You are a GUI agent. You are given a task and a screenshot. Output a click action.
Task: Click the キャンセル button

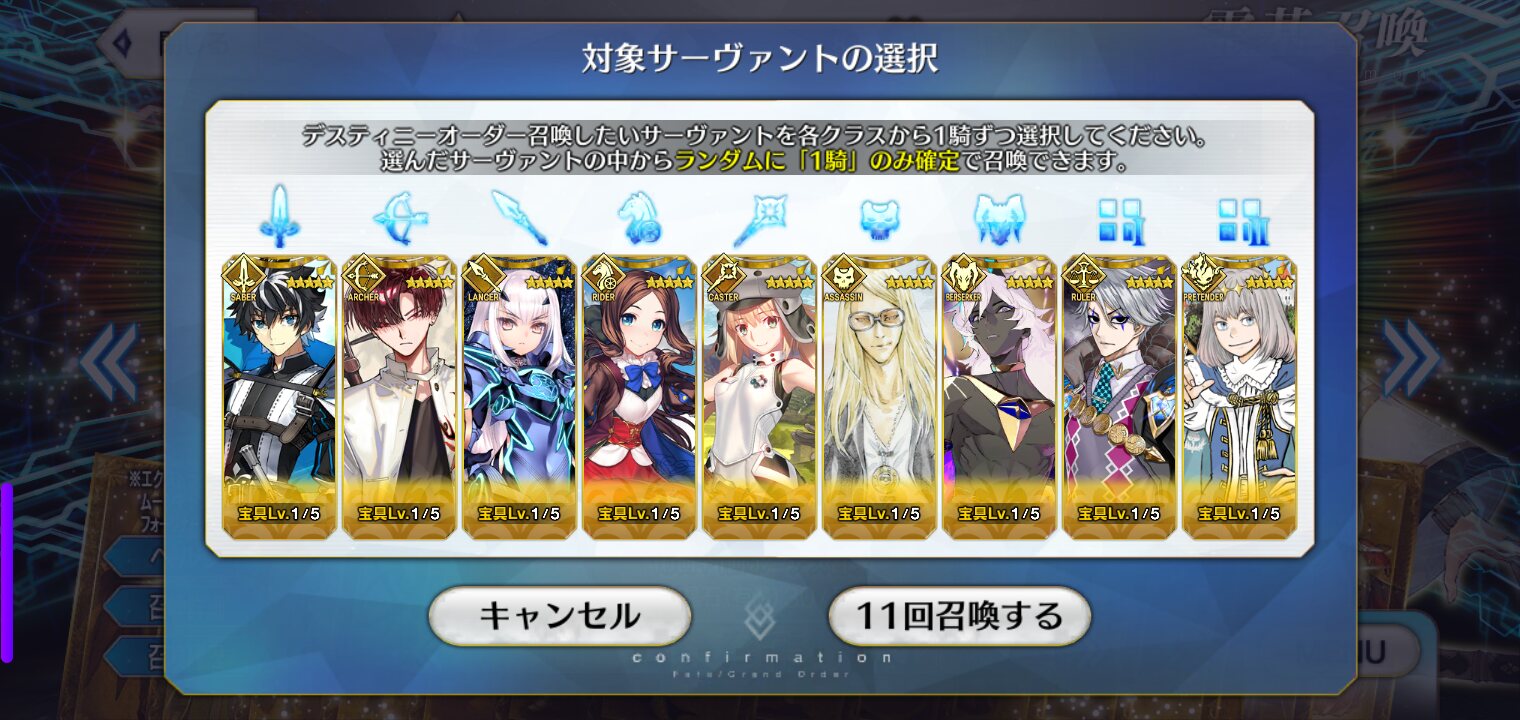tap(560, 616)
